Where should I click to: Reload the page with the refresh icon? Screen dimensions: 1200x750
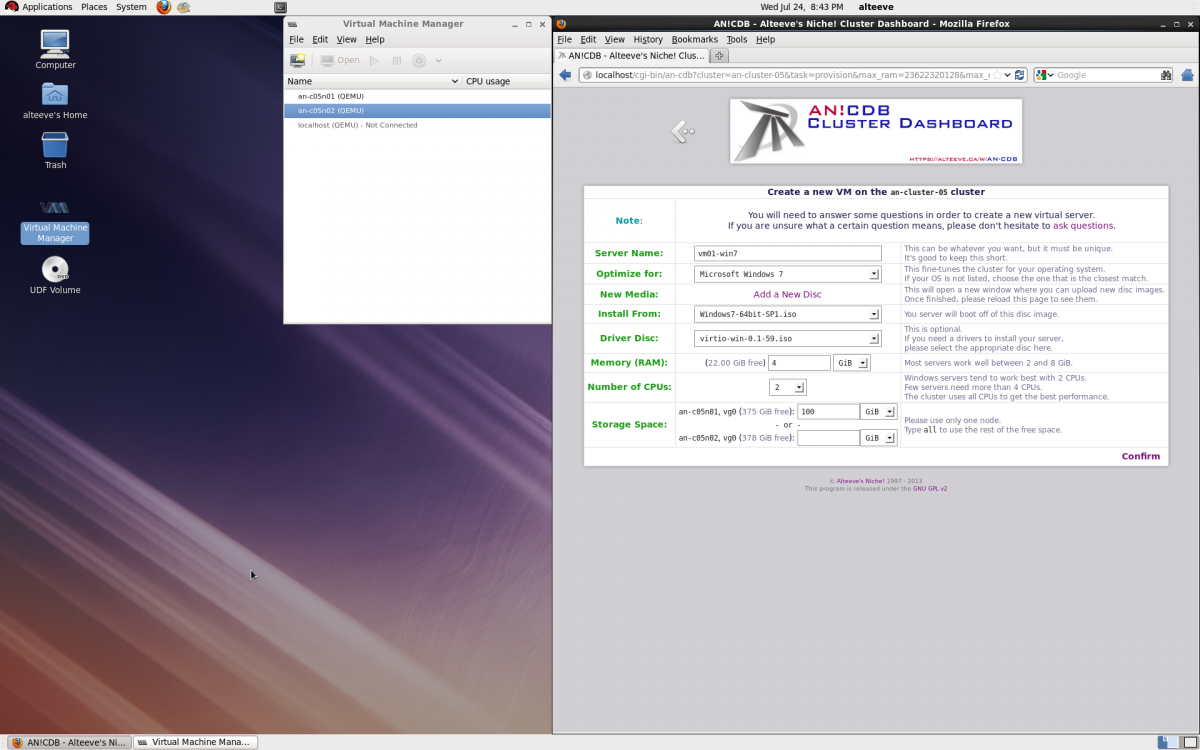coord(1020,75)
